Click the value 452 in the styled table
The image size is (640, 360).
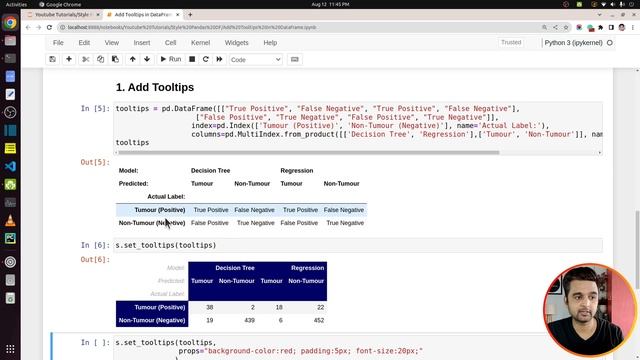pyautogui.click(x=319, y=320)
